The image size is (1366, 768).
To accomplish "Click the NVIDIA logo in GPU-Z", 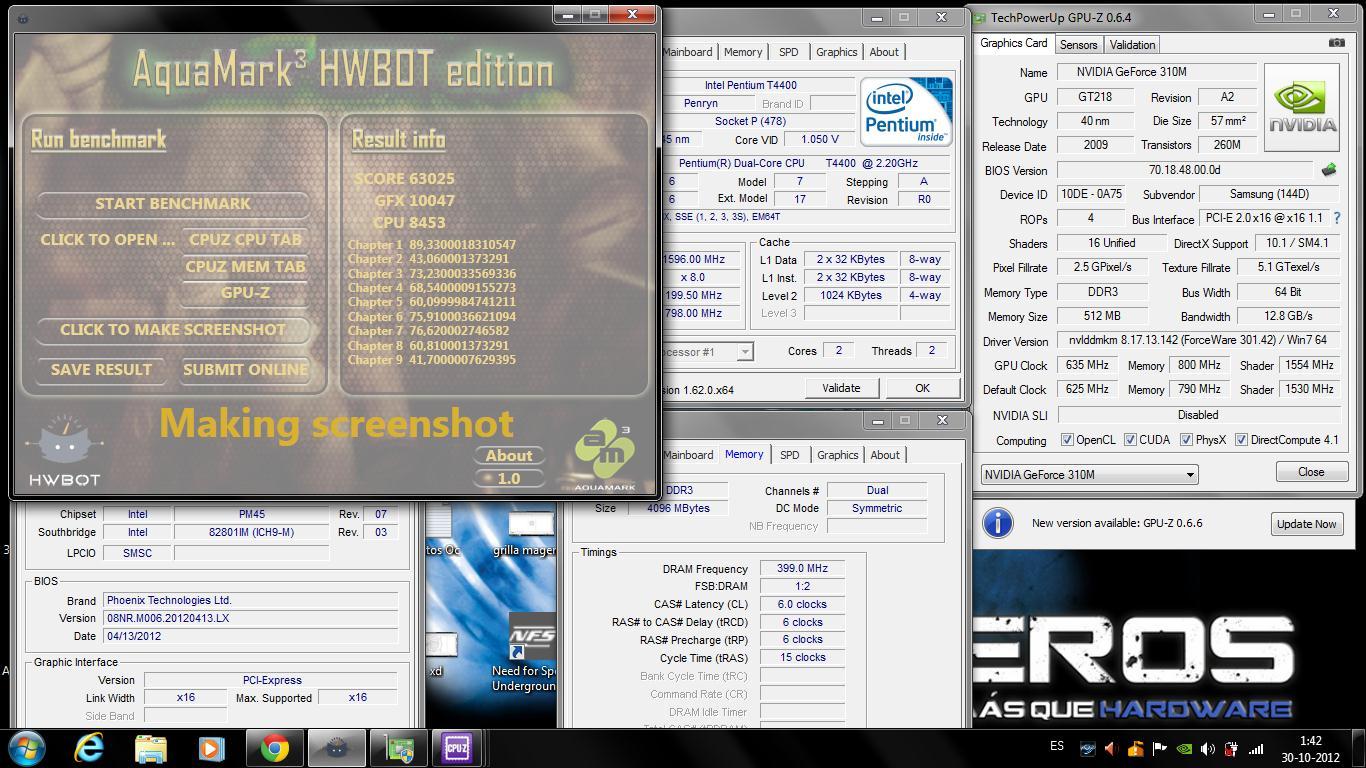I will [1302, 108].
